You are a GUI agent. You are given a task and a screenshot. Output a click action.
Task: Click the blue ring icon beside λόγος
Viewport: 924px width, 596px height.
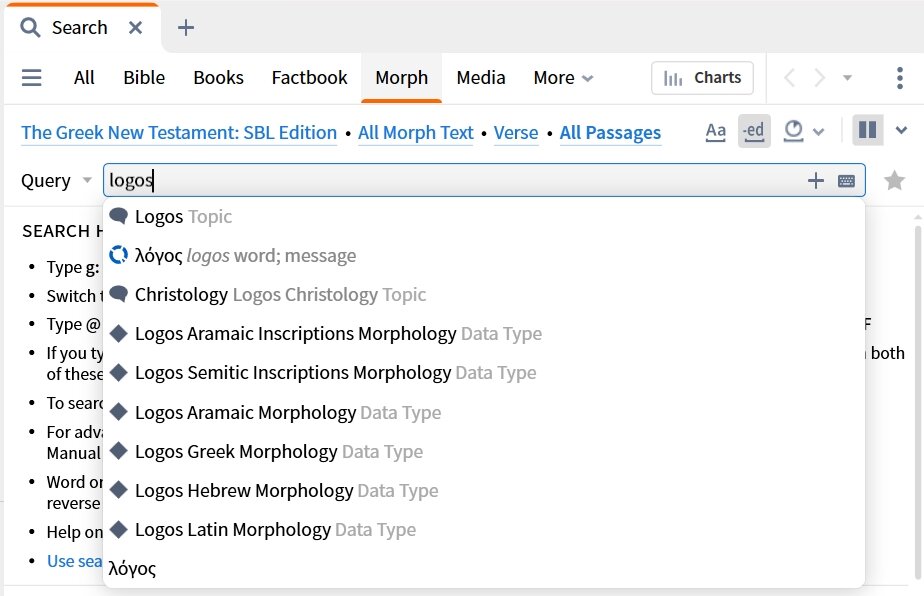pyautogui.click(x=118, y=255)
